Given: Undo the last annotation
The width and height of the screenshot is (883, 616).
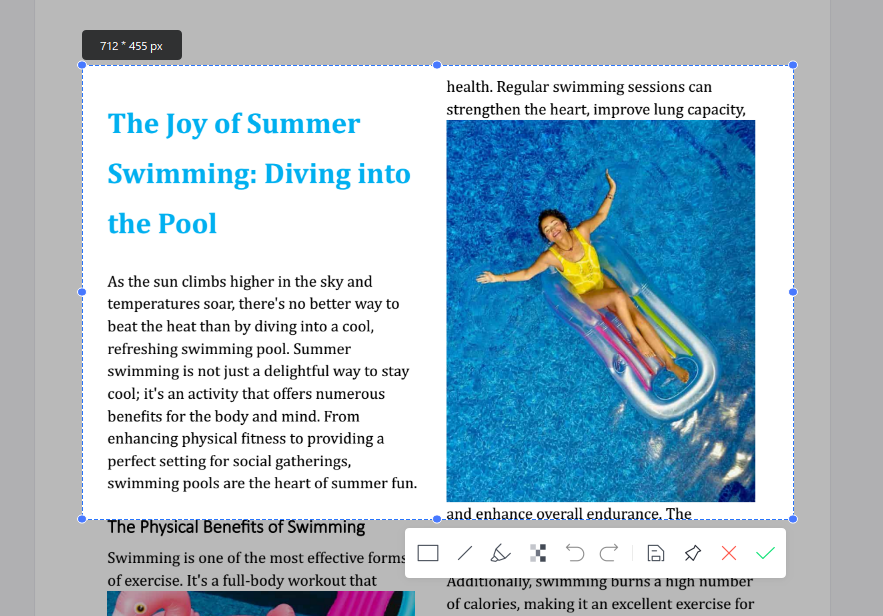Looking at the screenshot, I should [575, 553].
